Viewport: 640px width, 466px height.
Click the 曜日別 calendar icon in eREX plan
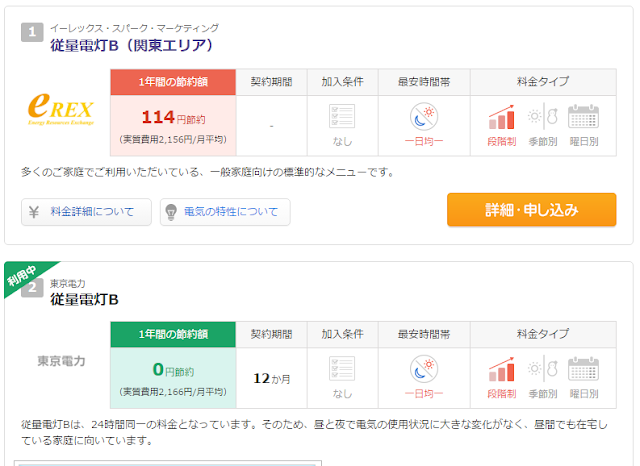pos(584,117)
